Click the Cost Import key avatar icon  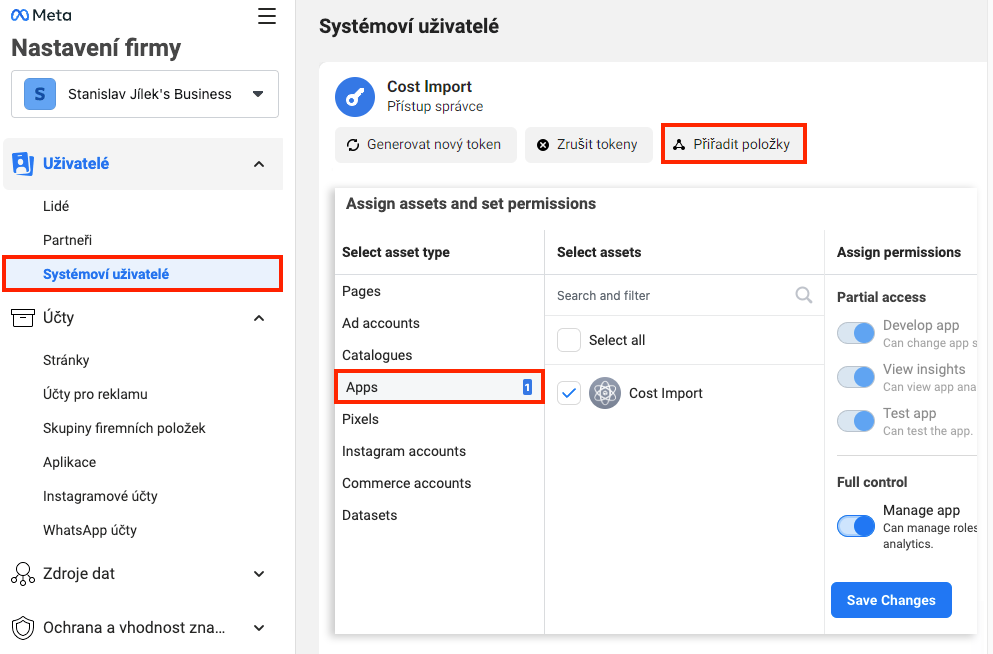pyautogui.click(x=355, y=97)
